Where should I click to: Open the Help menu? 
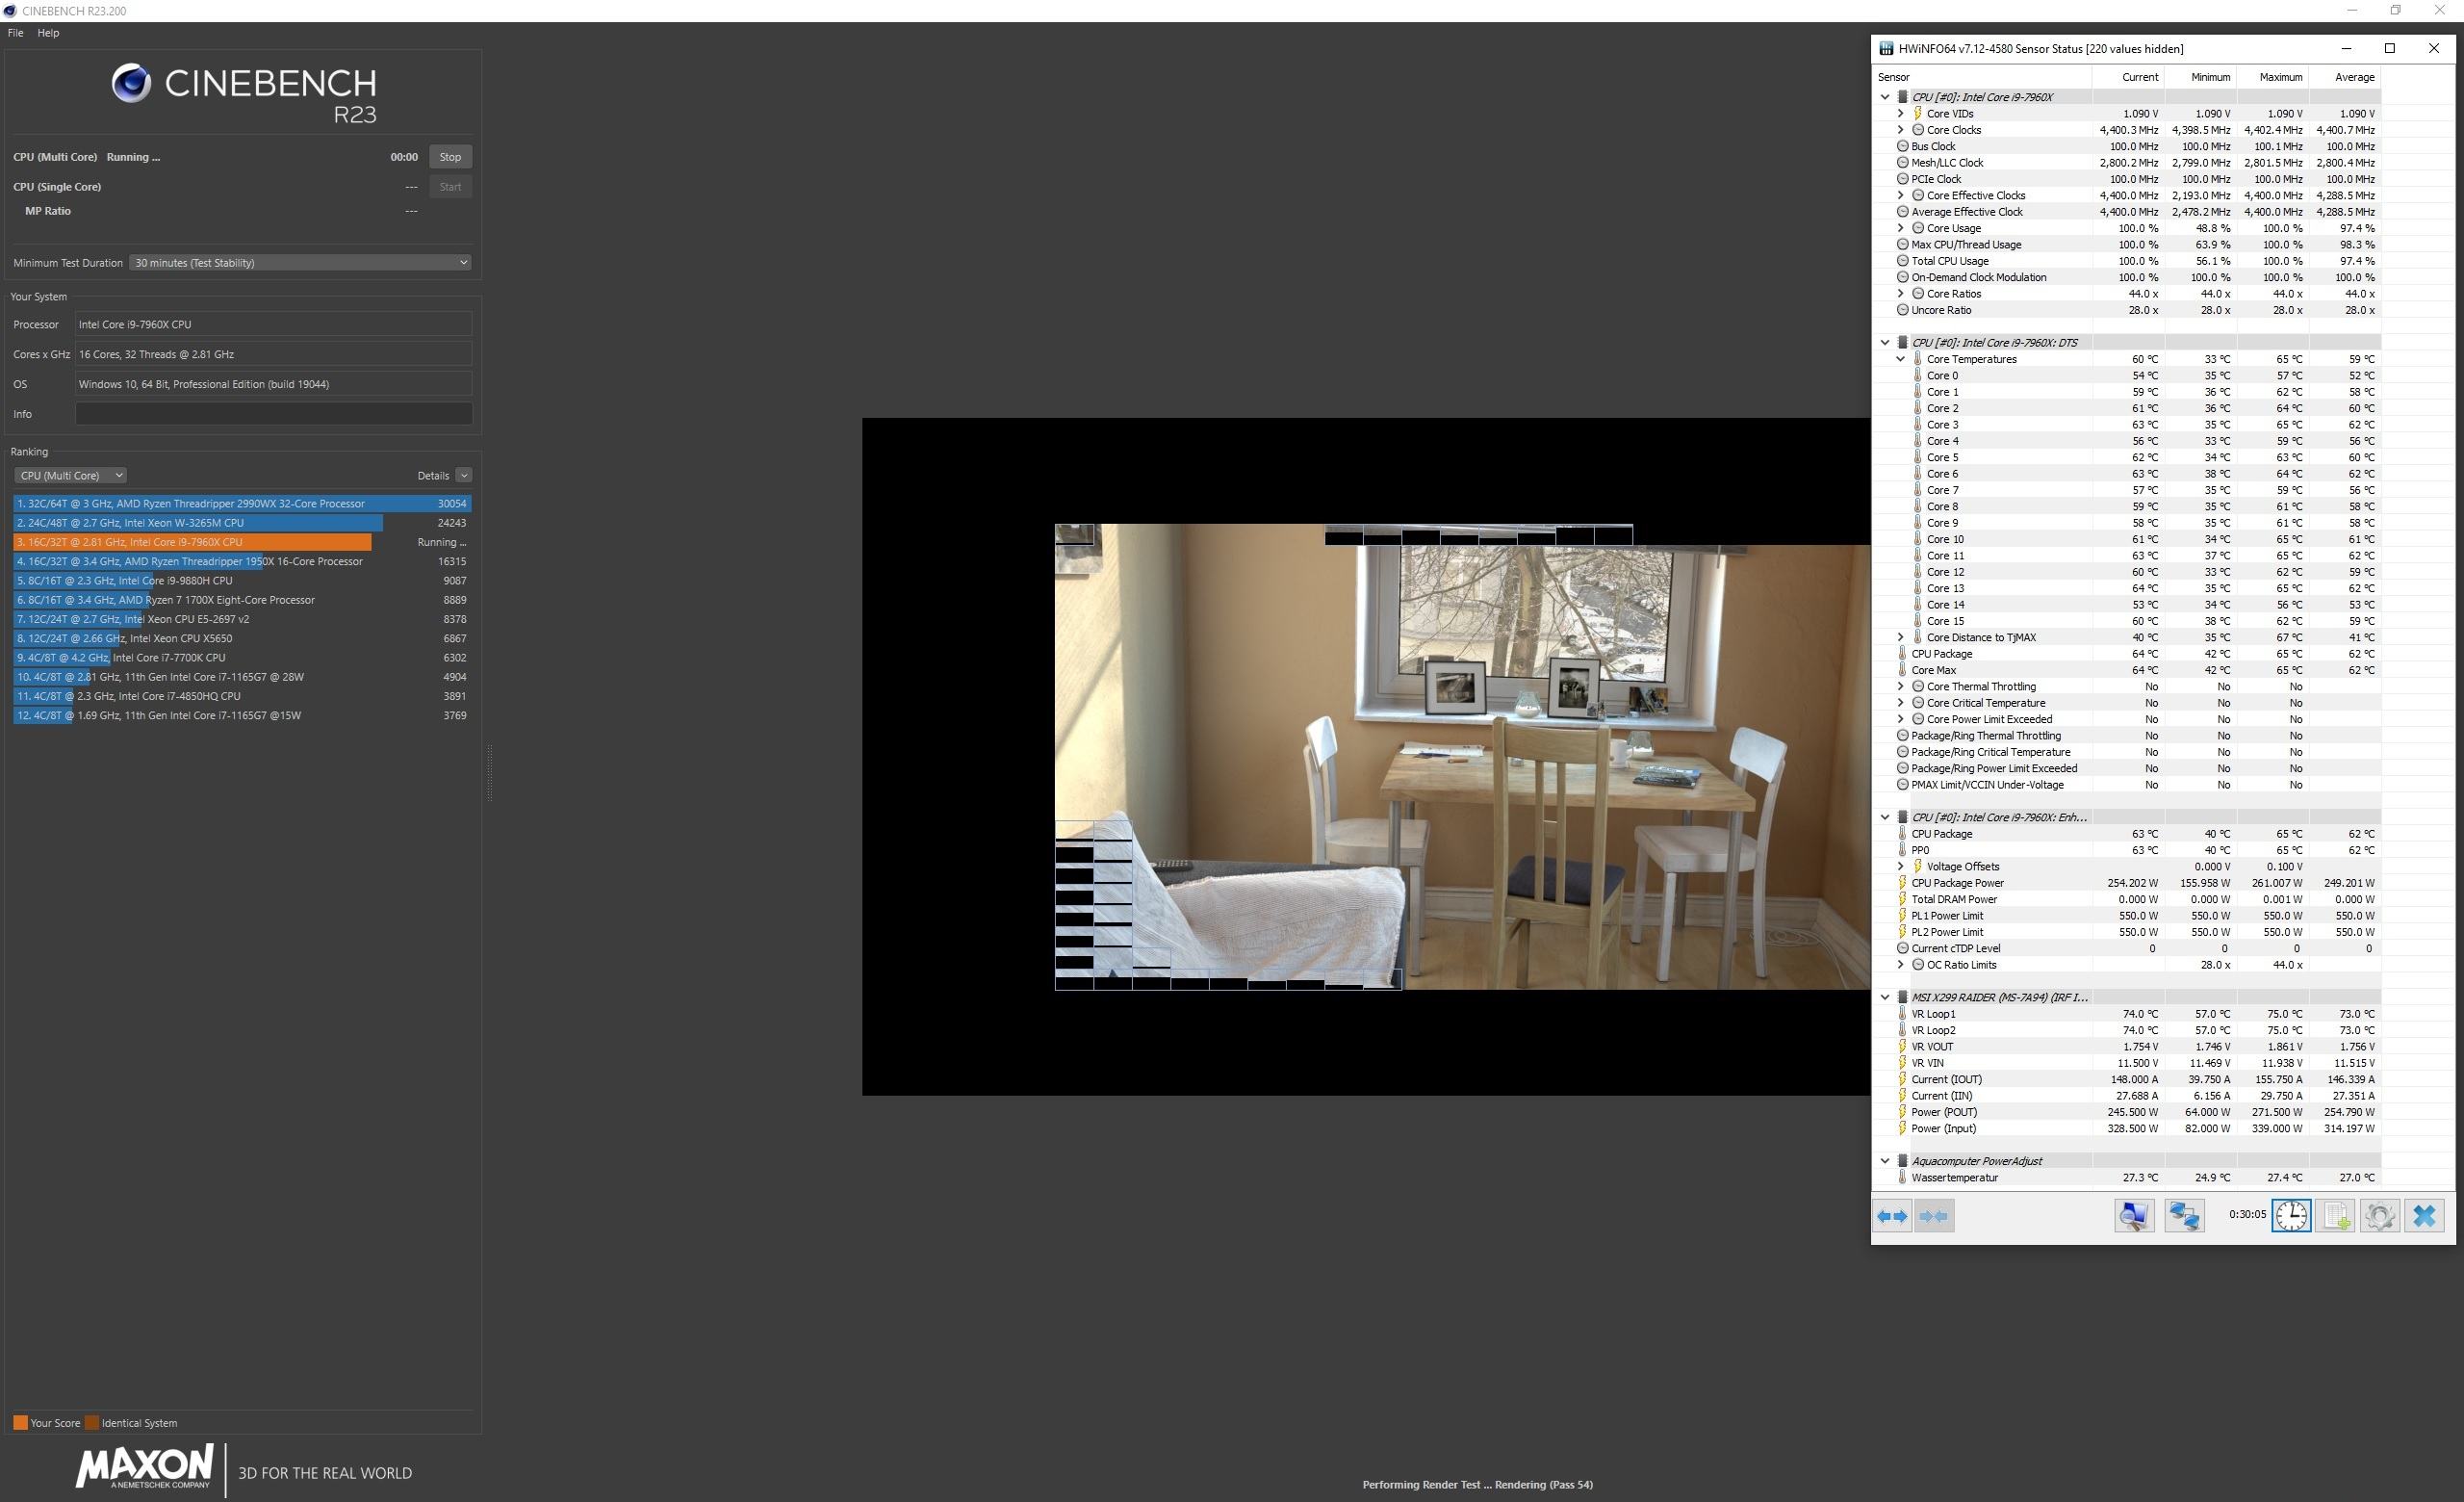48,33
